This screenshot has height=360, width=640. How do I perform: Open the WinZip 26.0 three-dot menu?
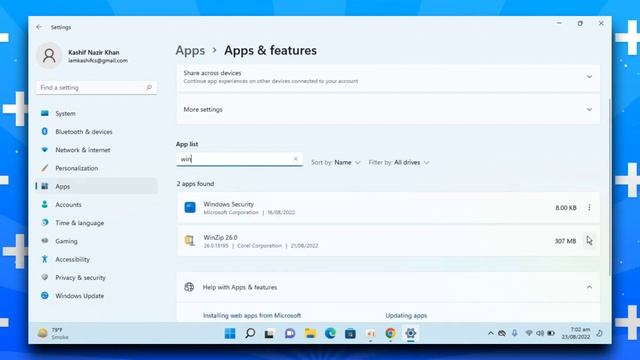tap(589, 241)
